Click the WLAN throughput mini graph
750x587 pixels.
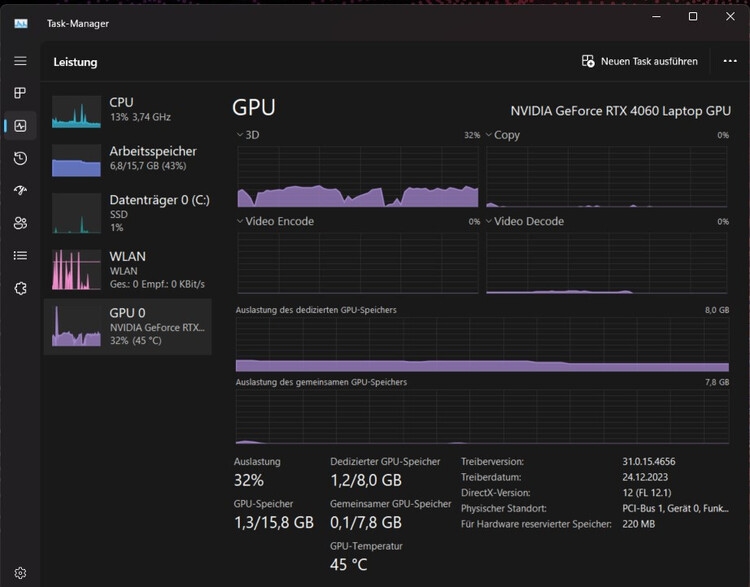(x=77, y=270)
